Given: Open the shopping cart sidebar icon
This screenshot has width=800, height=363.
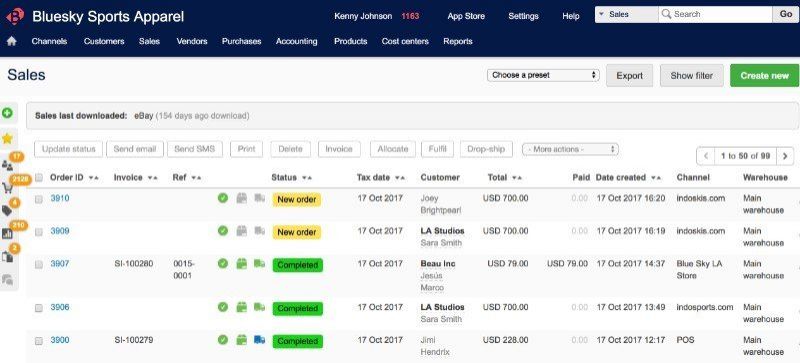Looking at the screenshot, I should 7,187.
